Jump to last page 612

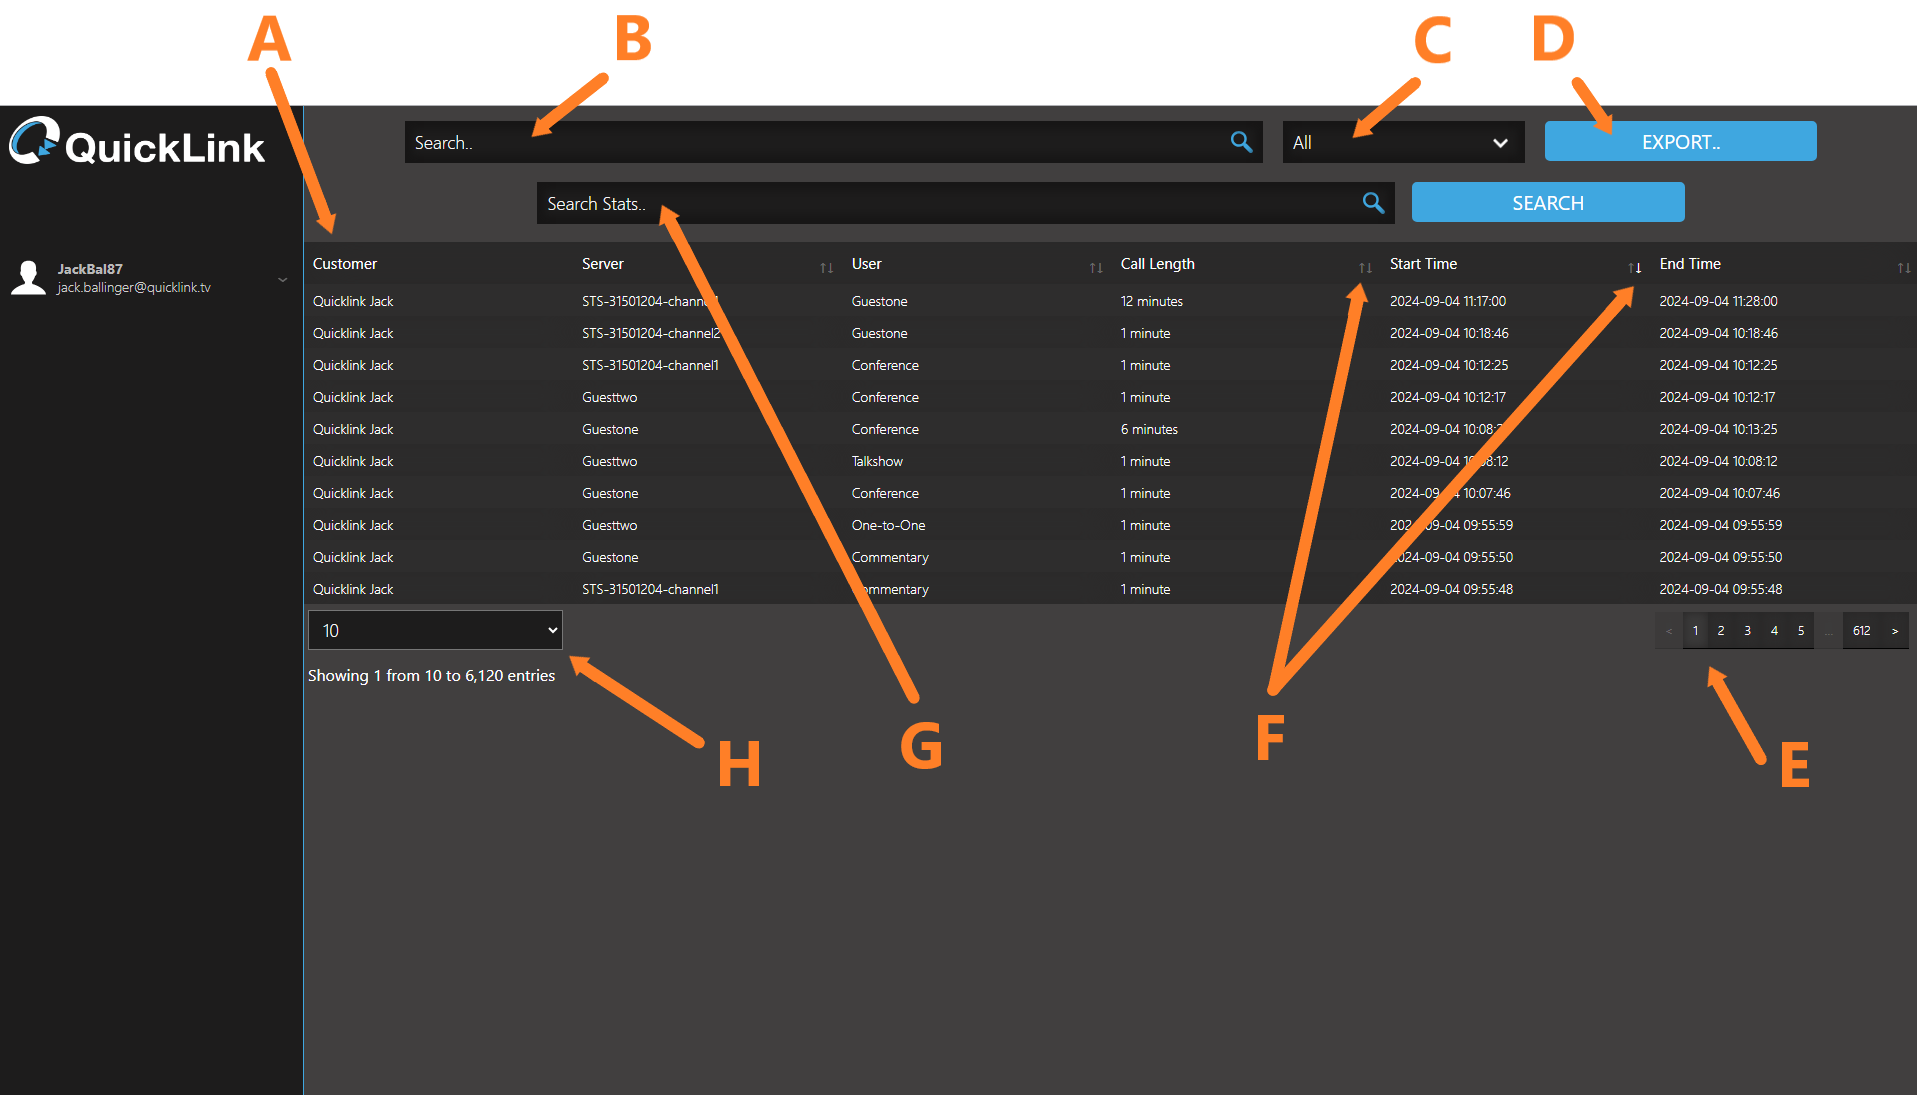[1861, 631]
